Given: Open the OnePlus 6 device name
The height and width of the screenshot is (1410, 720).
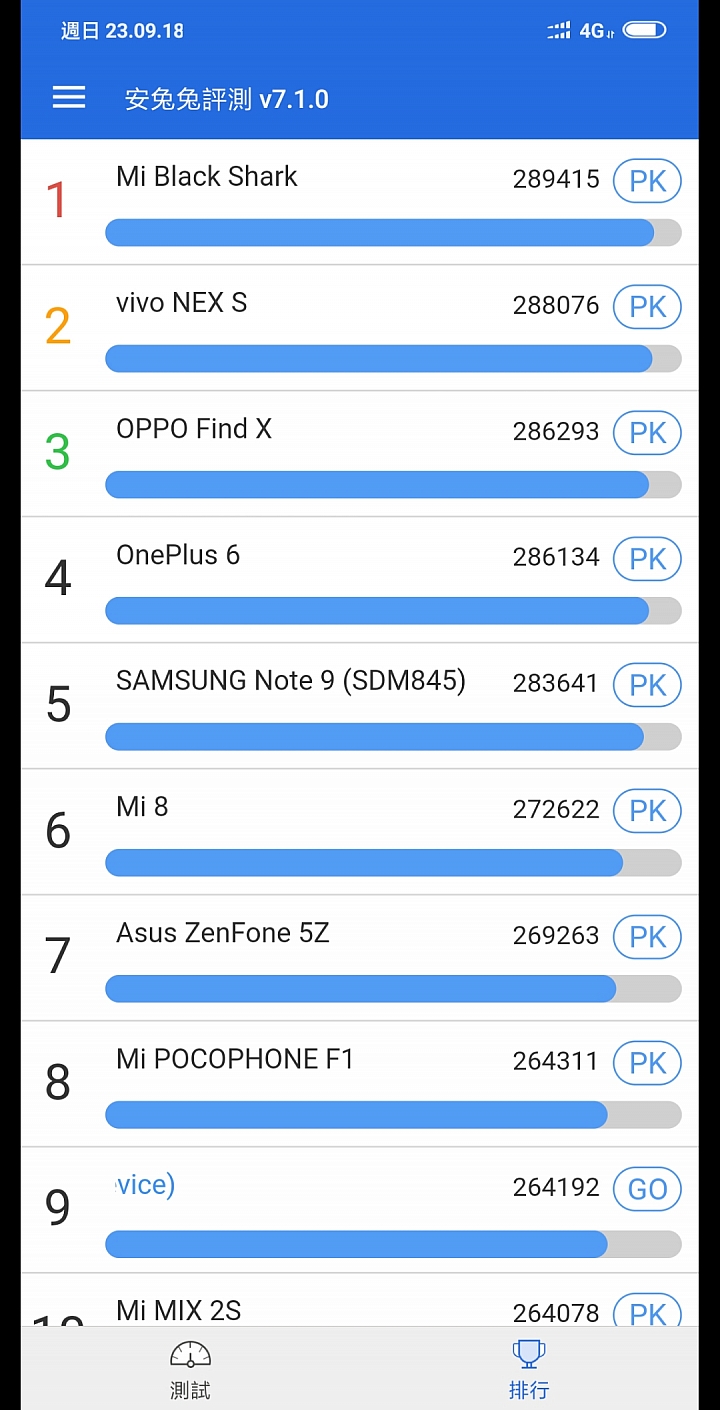Looking at the screenshot, I should tap(178, 555).
